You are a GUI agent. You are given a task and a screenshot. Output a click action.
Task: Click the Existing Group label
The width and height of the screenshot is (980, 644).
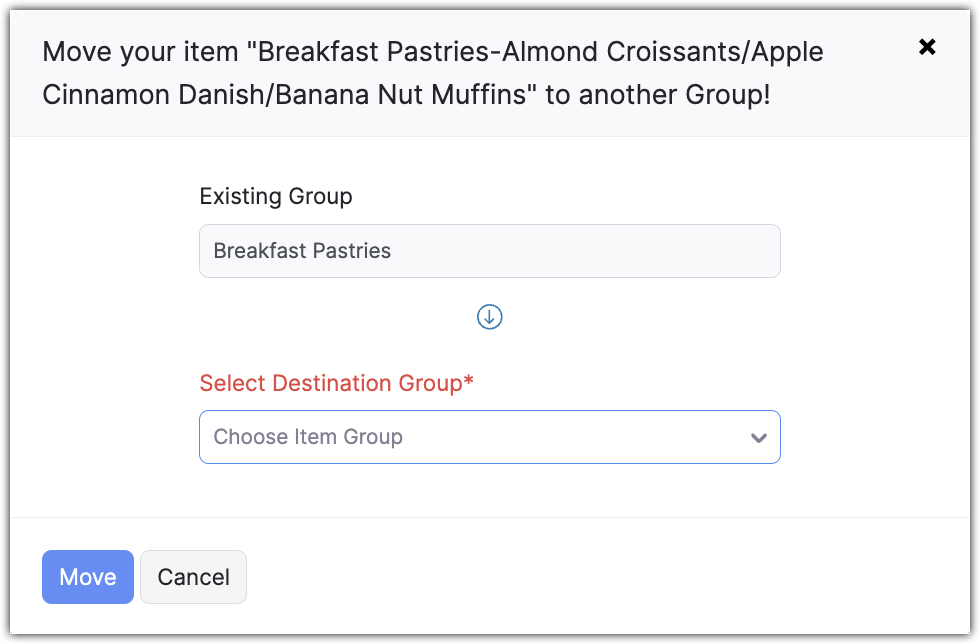point(276,196)
